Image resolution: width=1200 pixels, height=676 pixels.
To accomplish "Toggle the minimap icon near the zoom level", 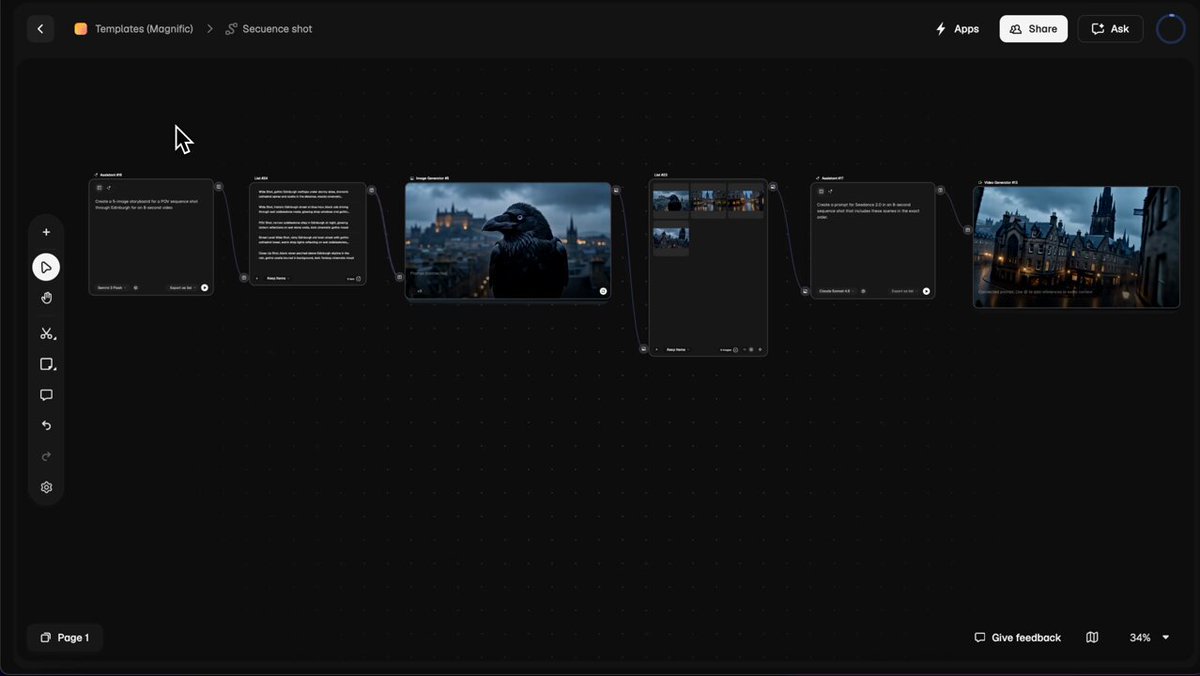I will point(1093,637).
